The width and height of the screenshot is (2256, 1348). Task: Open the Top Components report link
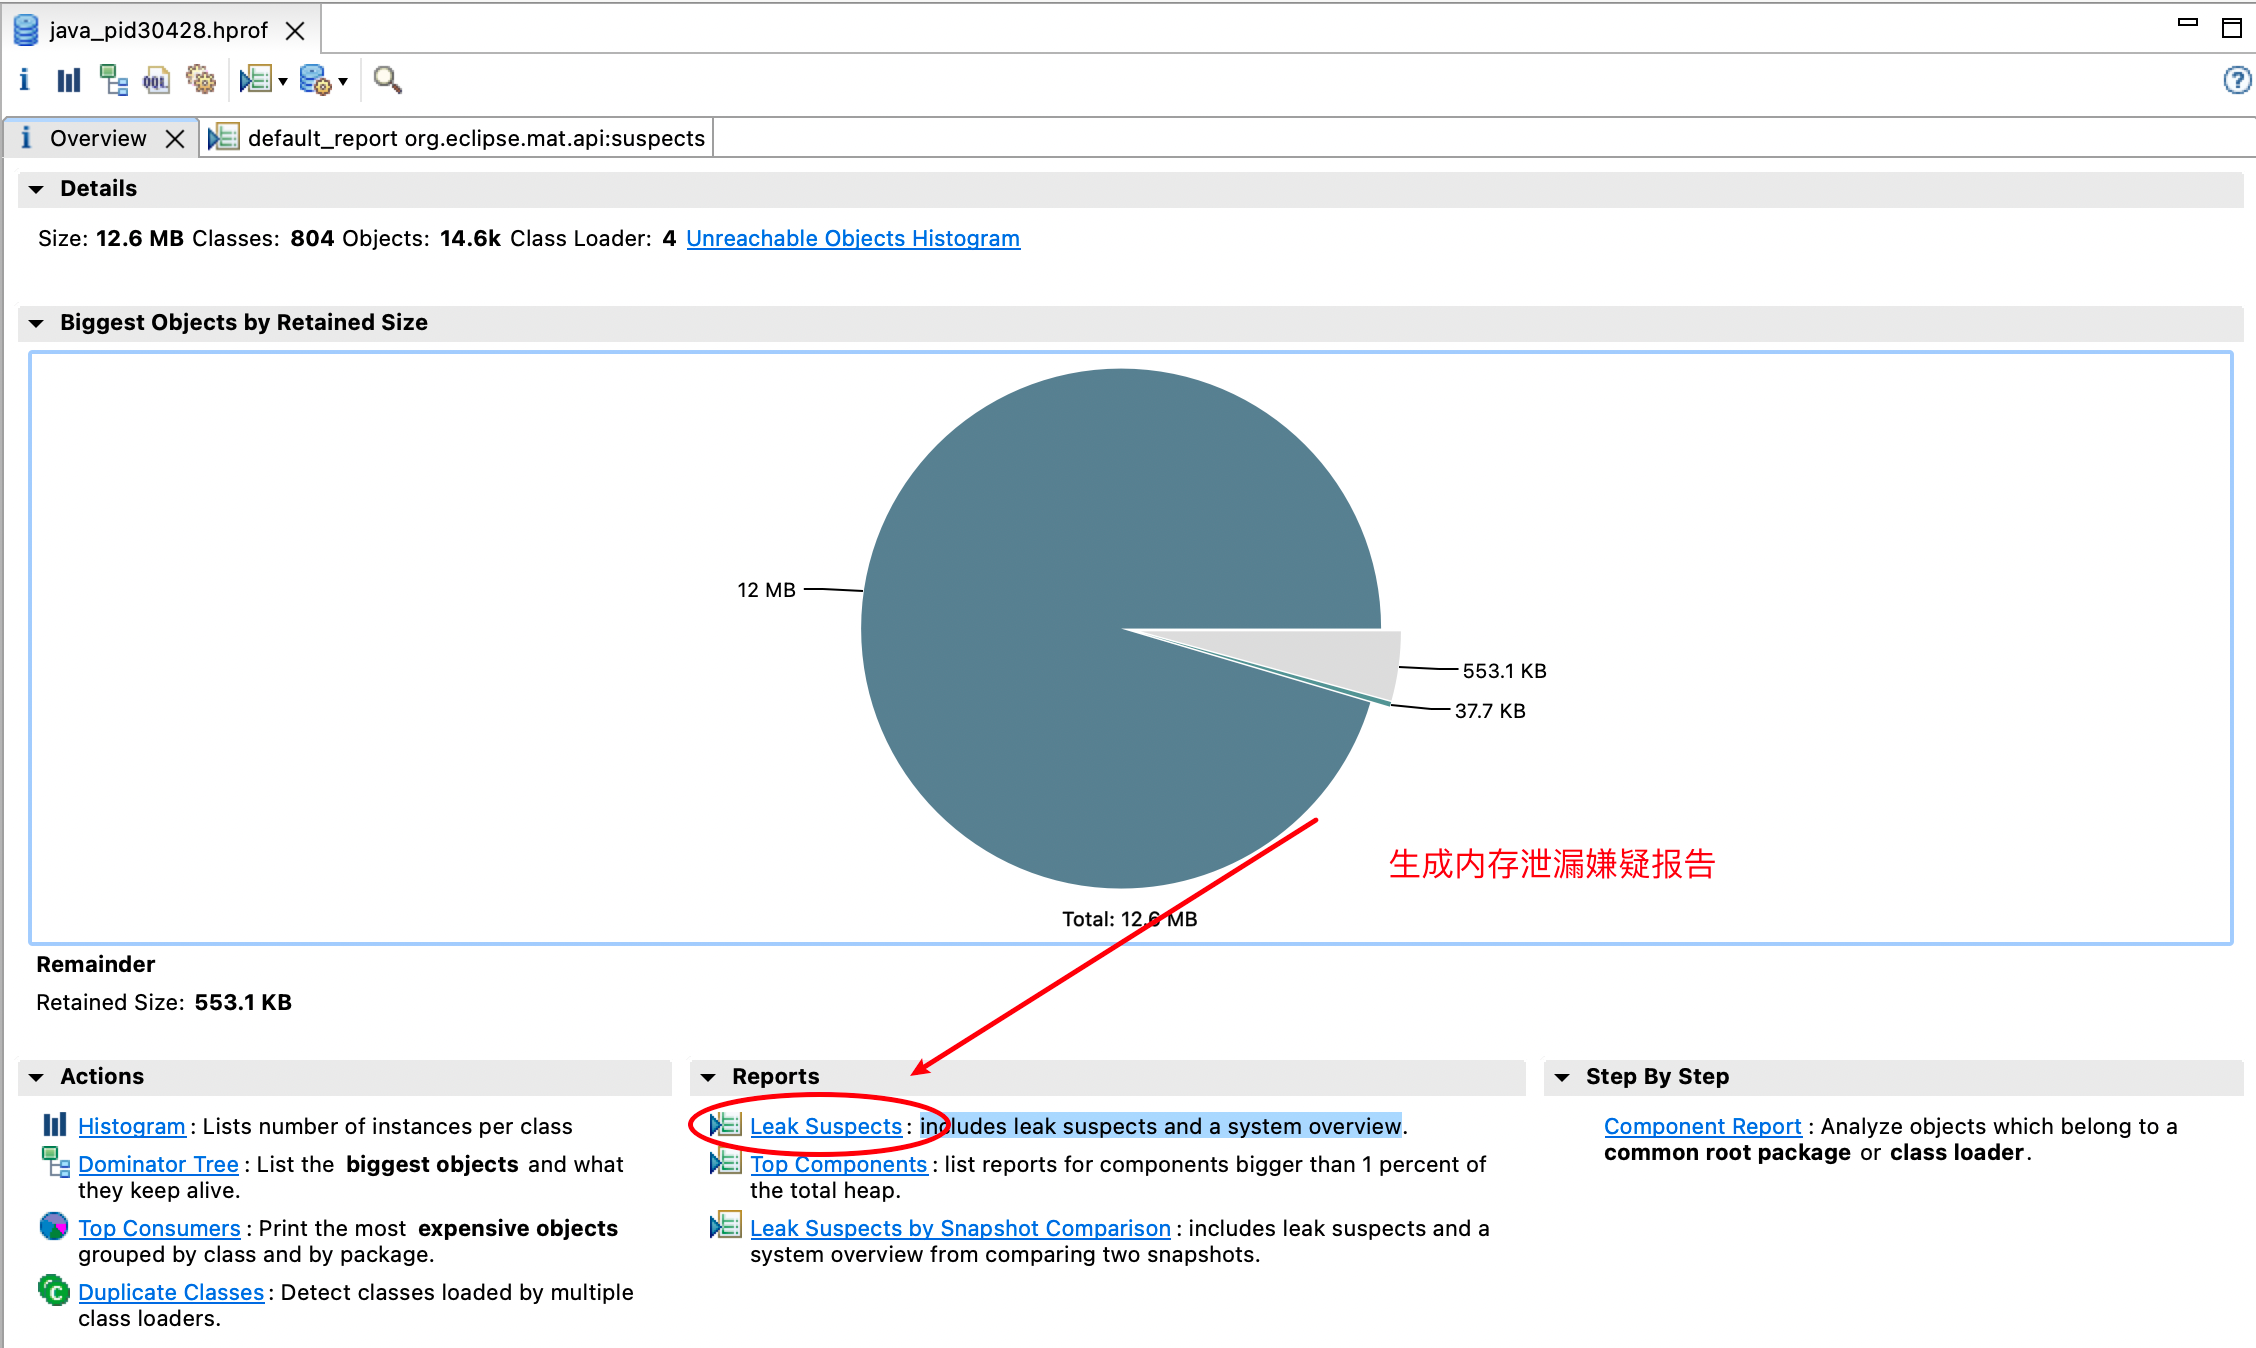pos(838,1164)
